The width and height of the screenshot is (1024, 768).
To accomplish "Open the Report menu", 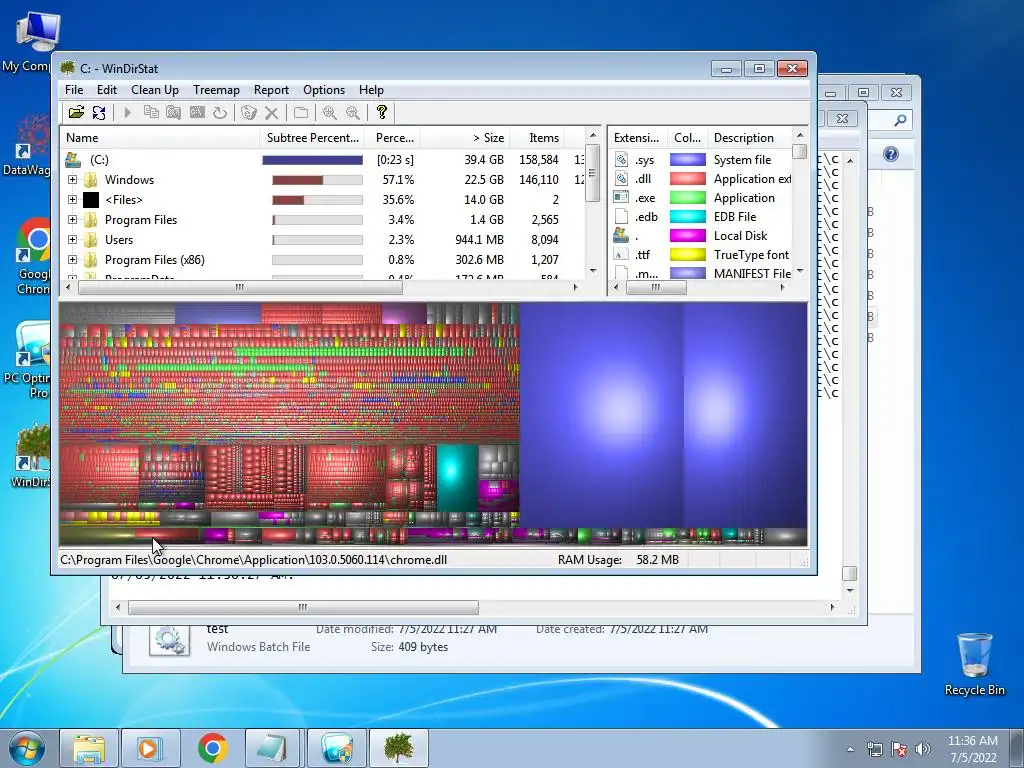I will (x=271, y=90).
